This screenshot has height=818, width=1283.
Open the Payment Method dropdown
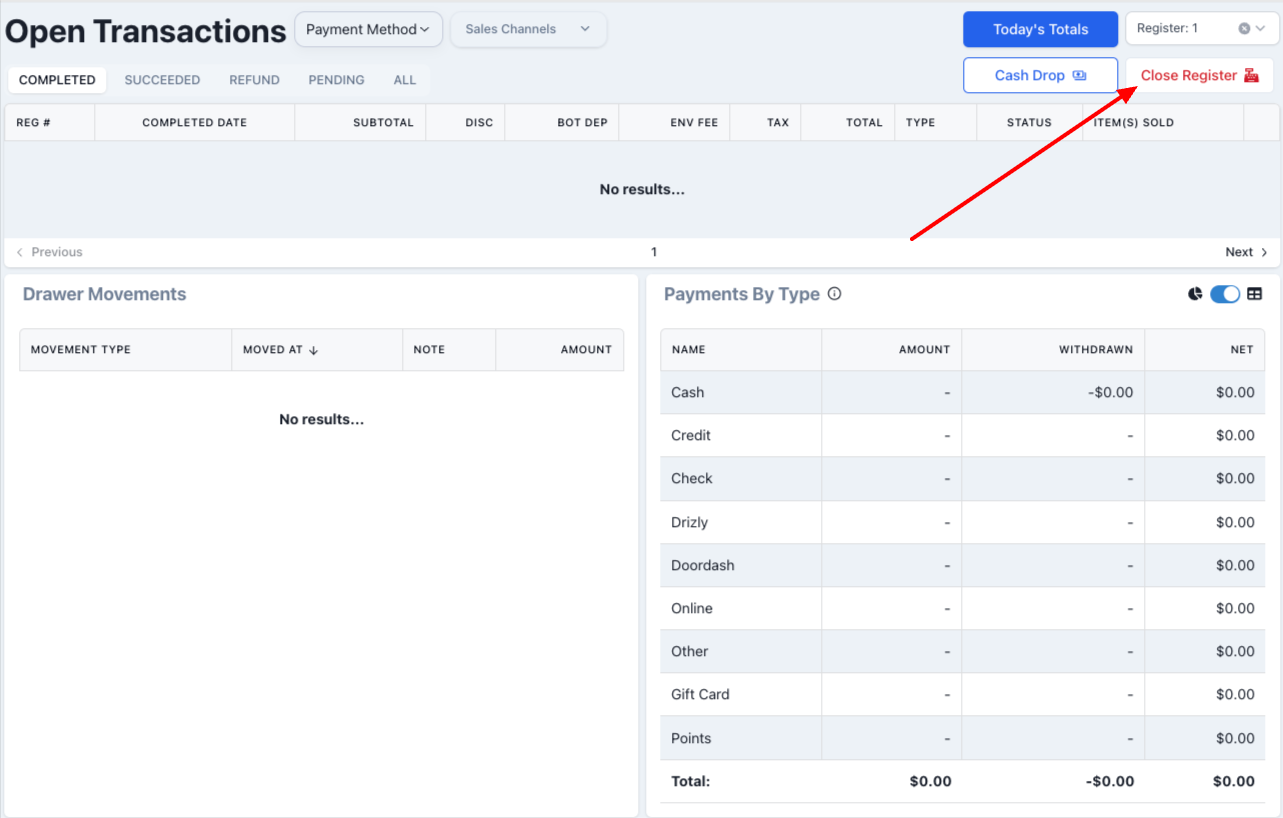click(368, 30)
